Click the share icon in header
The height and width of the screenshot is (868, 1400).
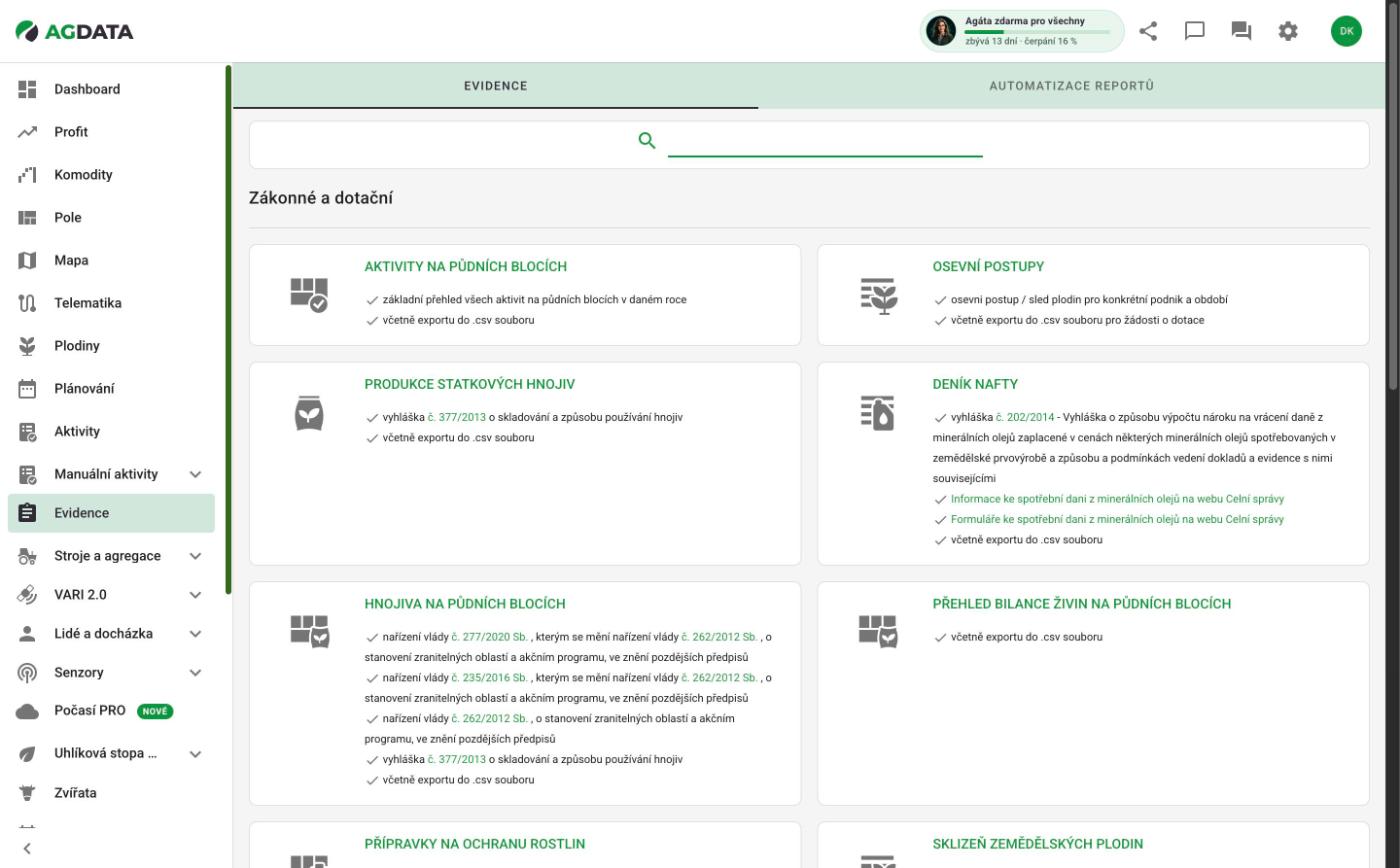pyautogui.click(x=1148, y=31)
